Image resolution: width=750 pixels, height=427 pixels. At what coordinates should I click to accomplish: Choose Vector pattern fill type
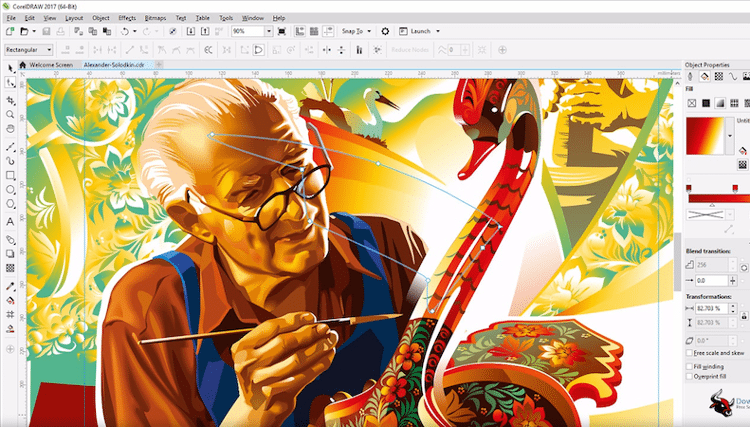pyautogui.click(x=734, y=103)
